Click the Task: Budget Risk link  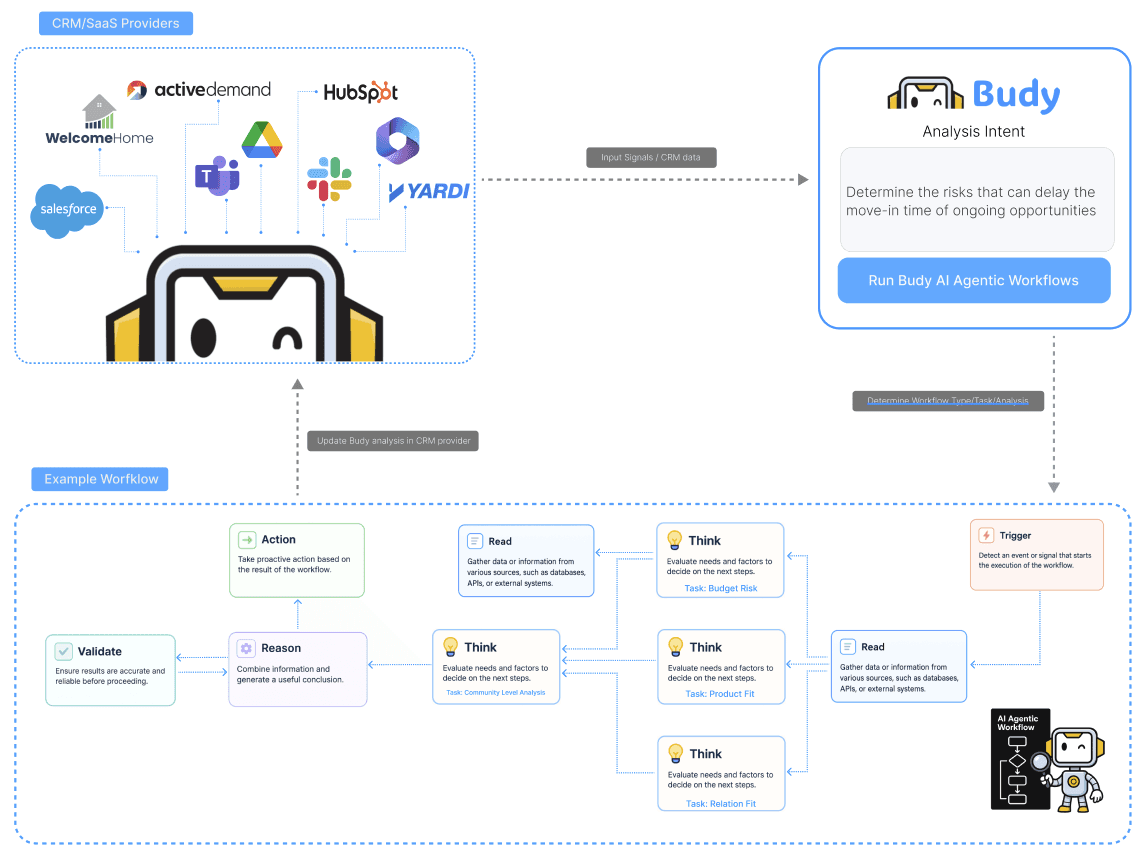721,588
